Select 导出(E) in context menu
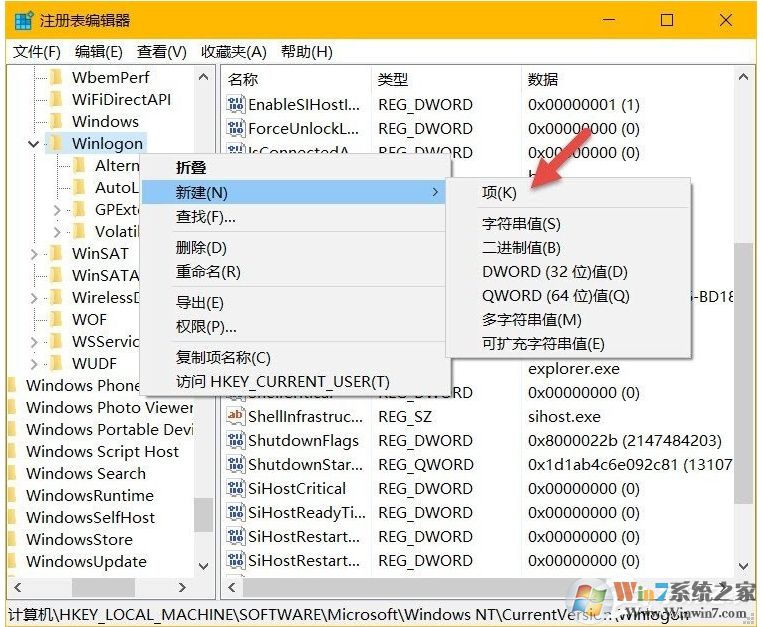The width and height of the screenshot is (763, 627). pos(200,303)
